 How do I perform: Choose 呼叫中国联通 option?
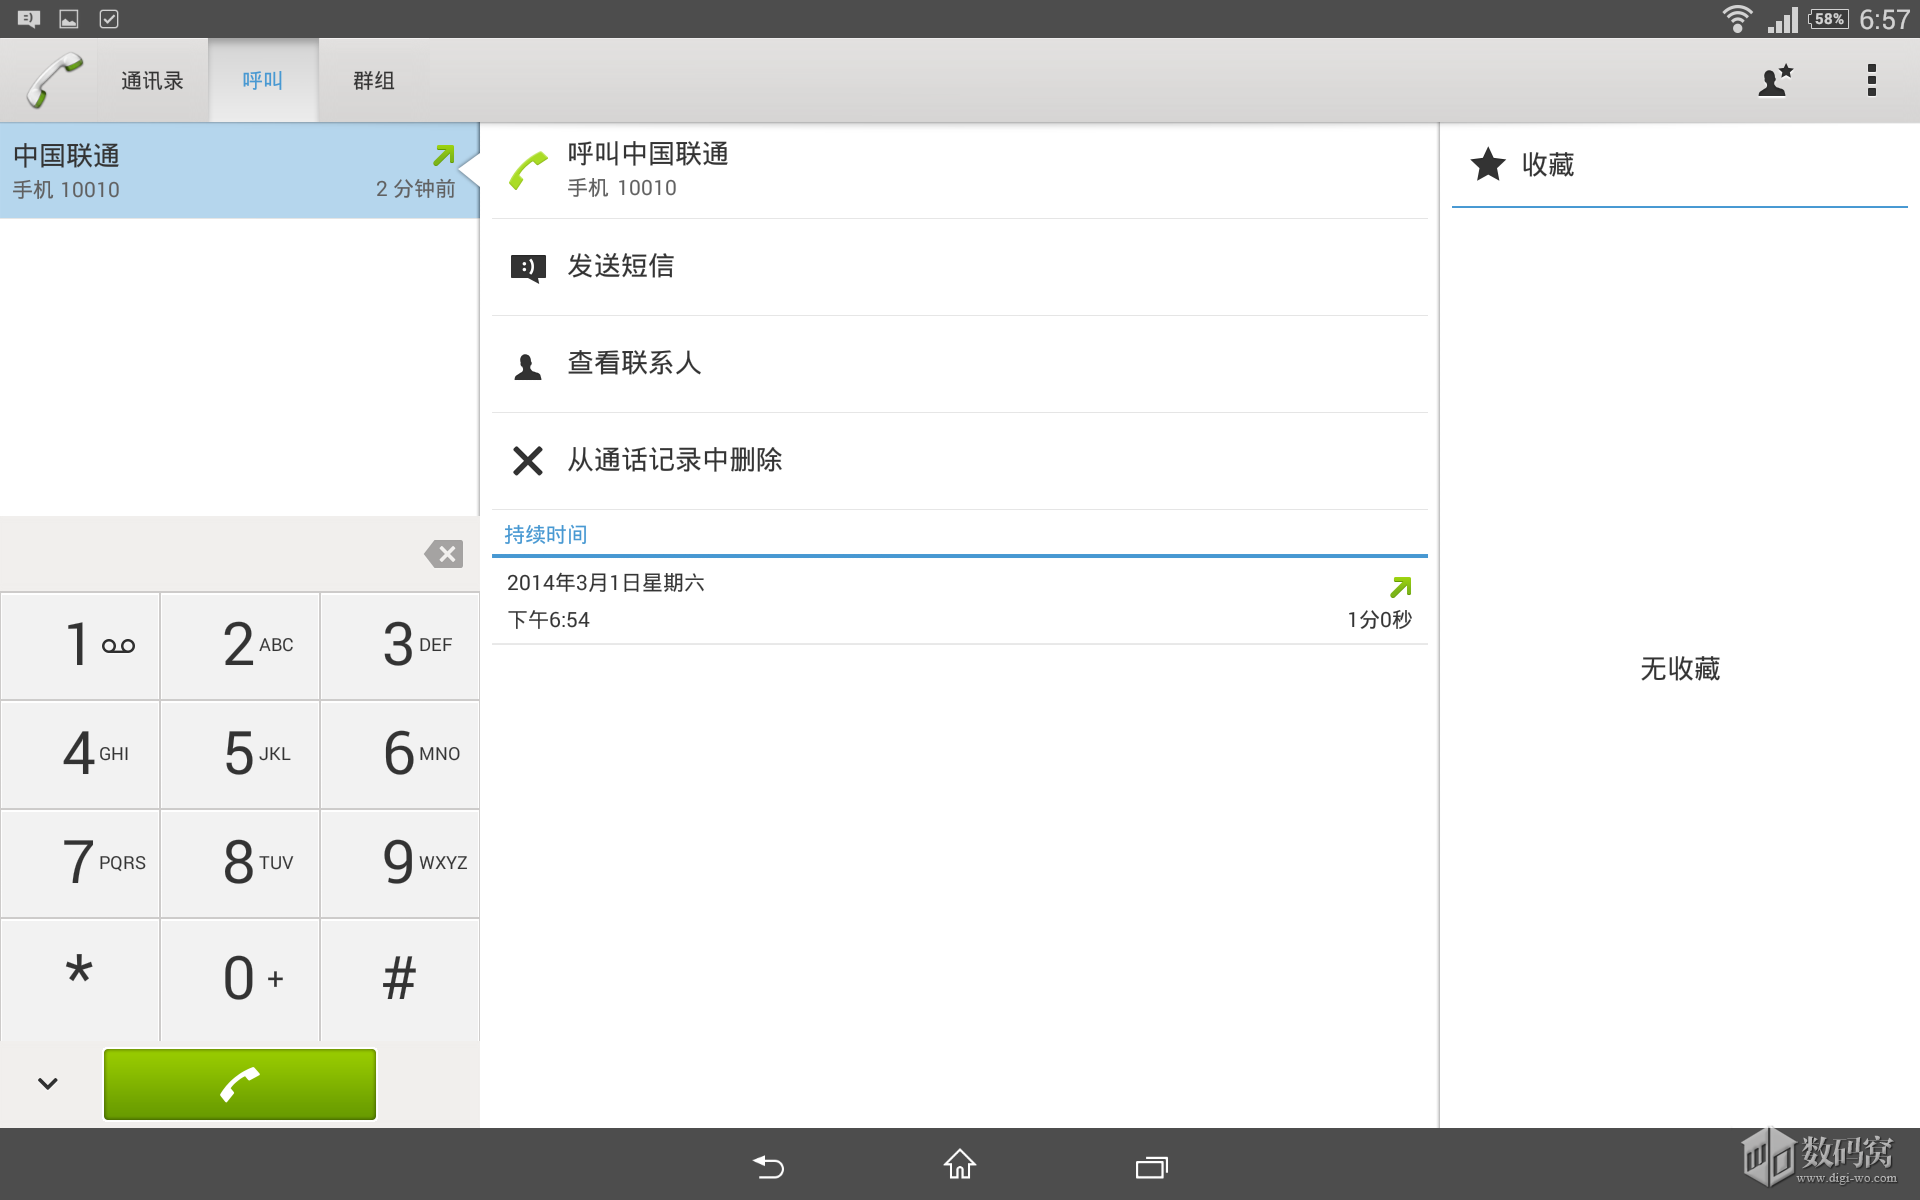pos(959,171)
